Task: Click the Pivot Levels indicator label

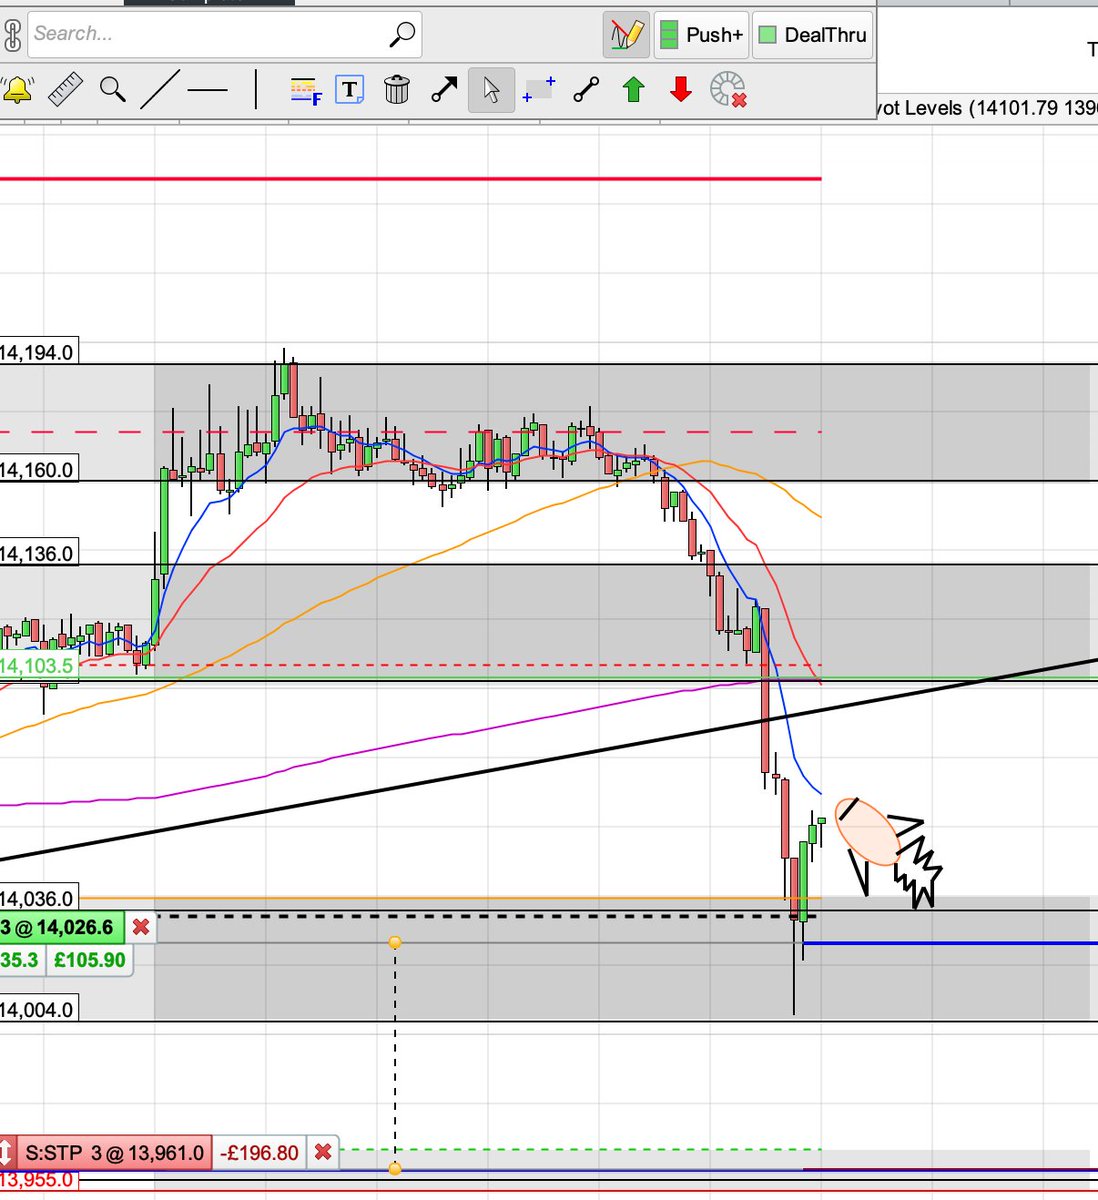Action: (987, 108)
